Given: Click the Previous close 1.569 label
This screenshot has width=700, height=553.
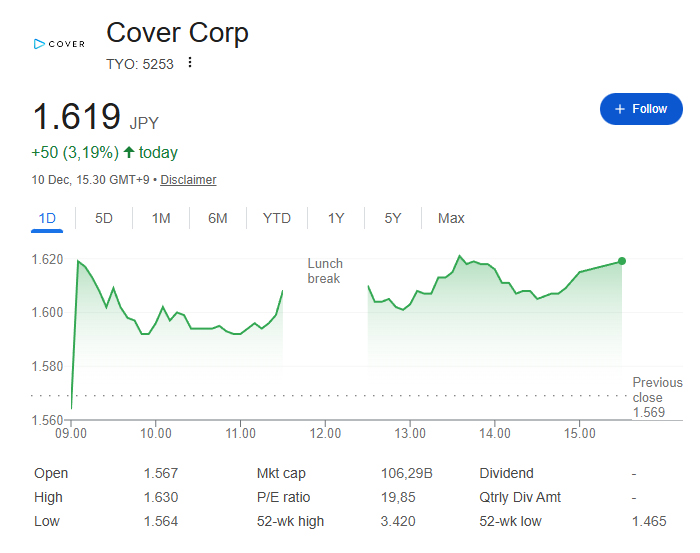Looking at the screenshot, I should tap(657, 397).
